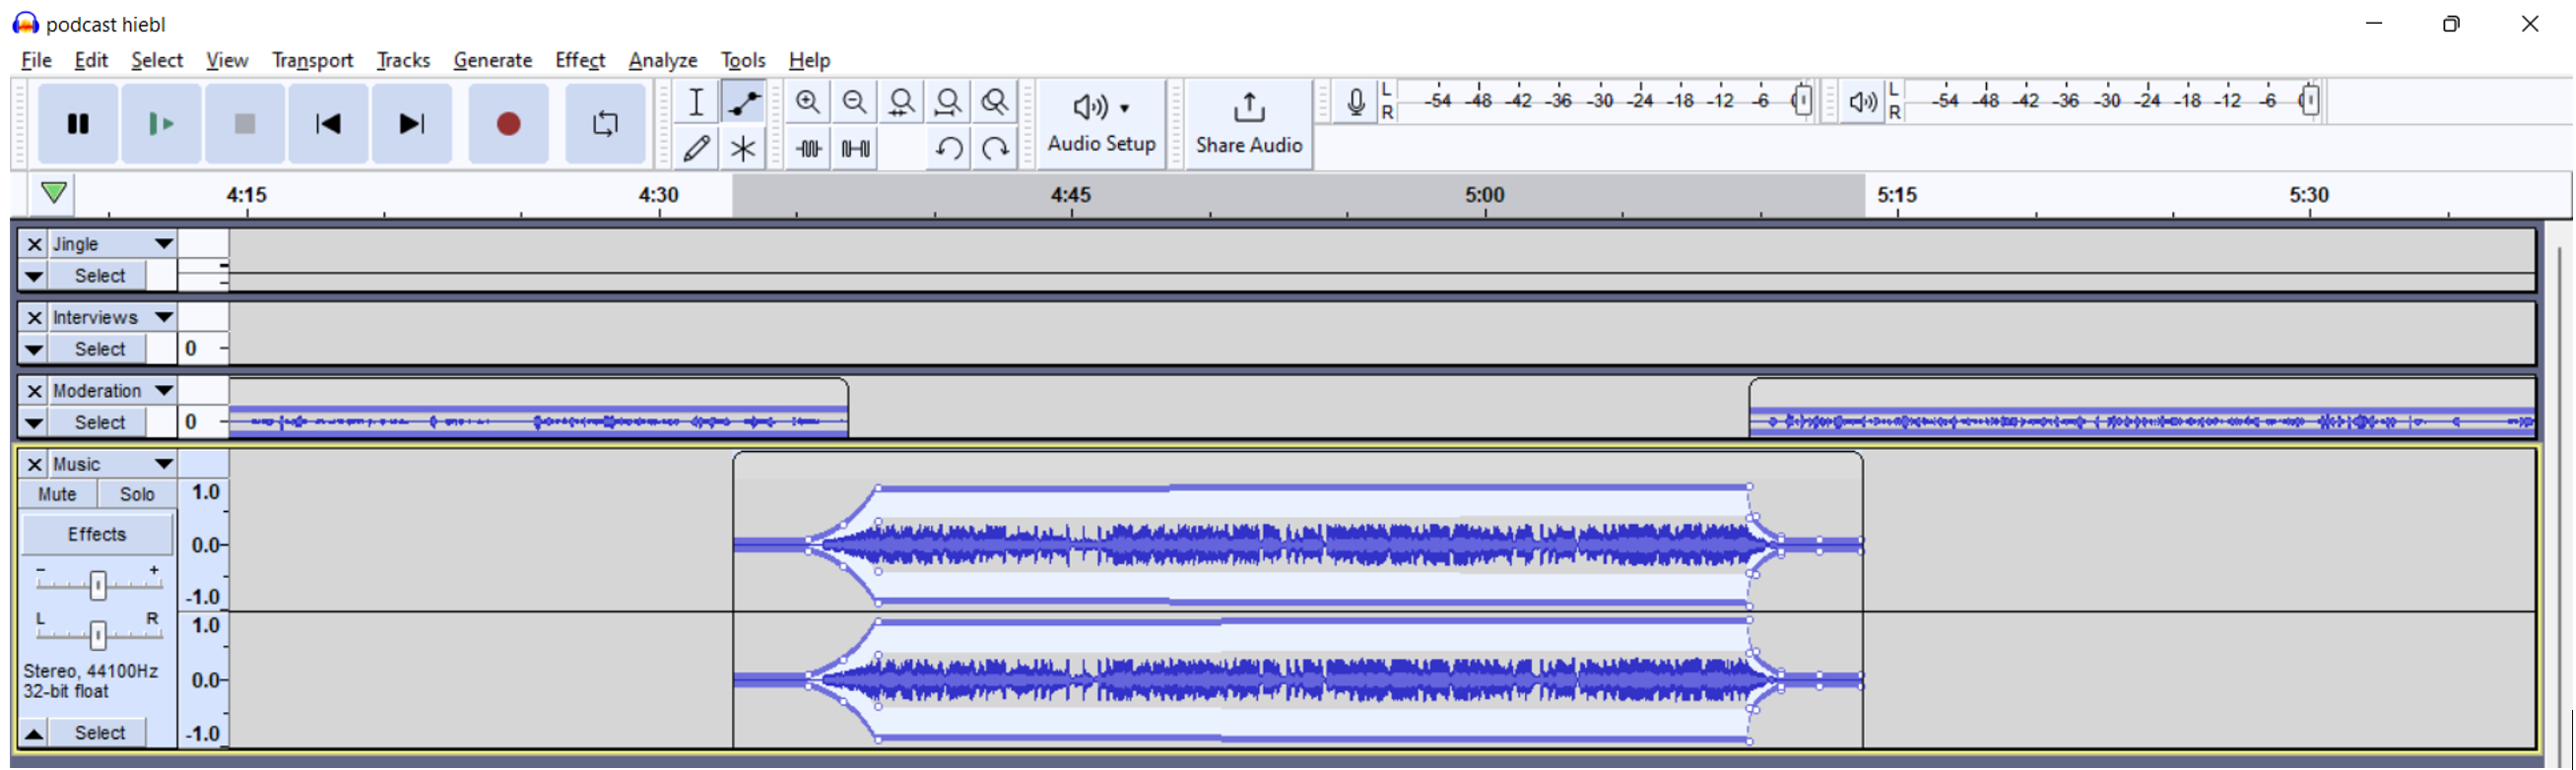Screen dimensions: 2576x770
Task: Expand the collapsed Jingle track
Action: pos(34,276)
